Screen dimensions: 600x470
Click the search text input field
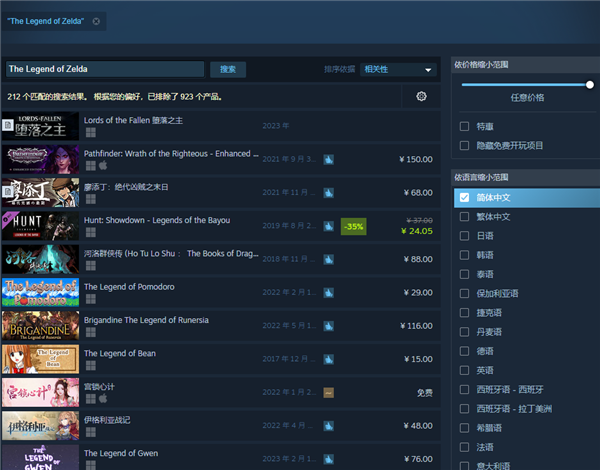pos(105,69)
